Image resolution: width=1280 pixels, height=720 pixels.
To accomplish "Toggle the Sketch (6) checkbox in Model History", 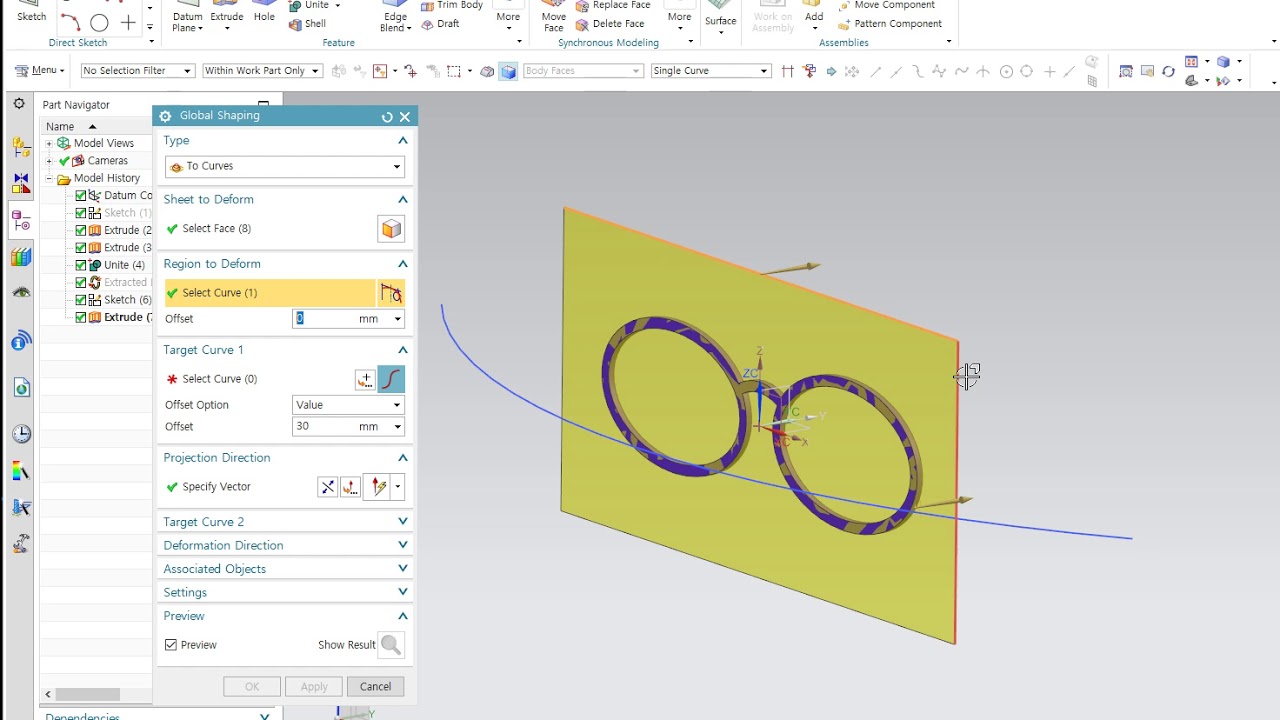I will point(81,300).
